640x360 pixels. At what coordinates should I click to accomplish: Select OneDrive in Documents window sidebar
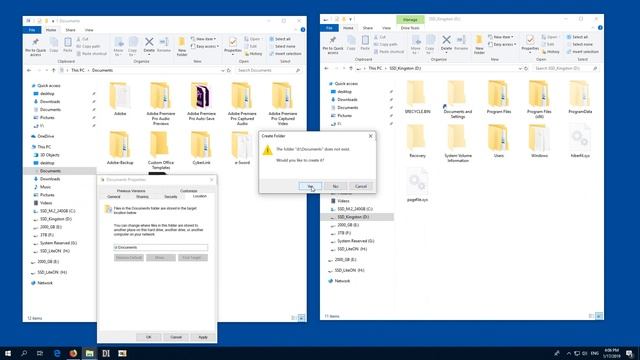click(45, 136)
